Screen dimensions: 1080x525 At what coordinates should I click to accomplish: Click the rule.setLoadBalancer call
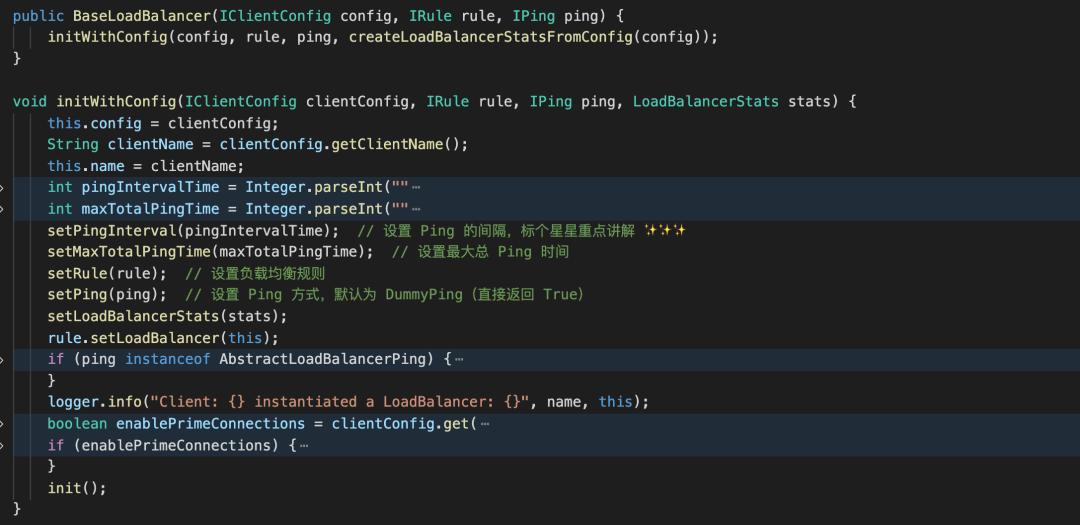[163, 338]
